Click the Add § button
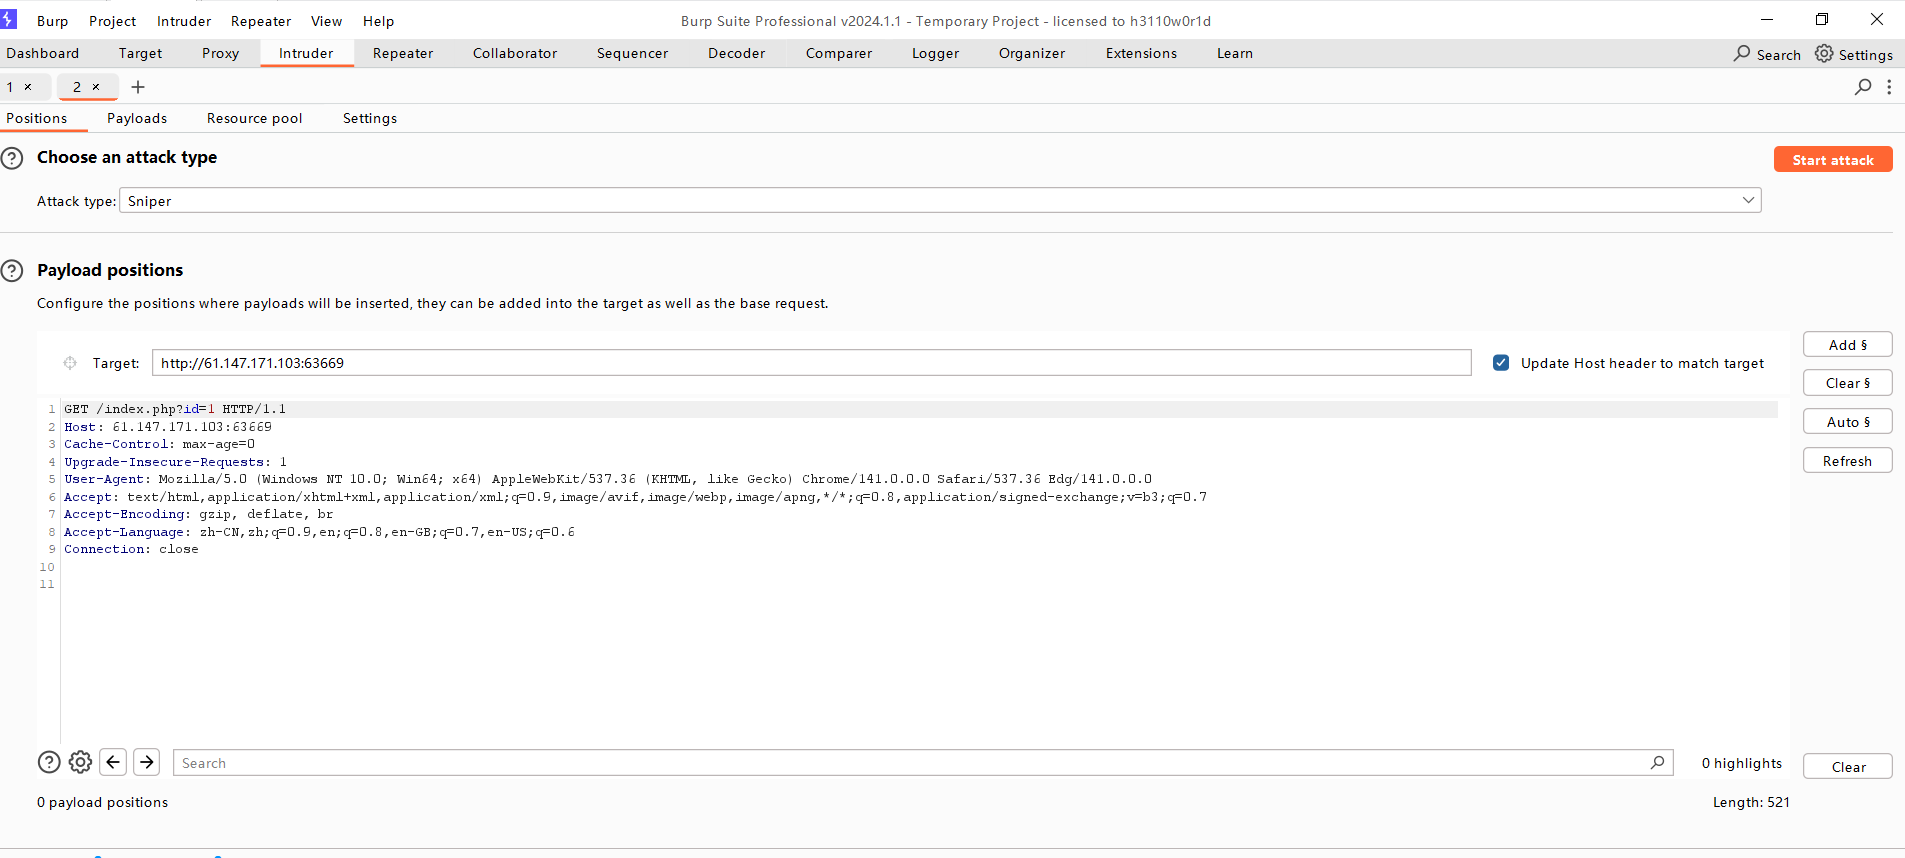 coord(1847,345)
